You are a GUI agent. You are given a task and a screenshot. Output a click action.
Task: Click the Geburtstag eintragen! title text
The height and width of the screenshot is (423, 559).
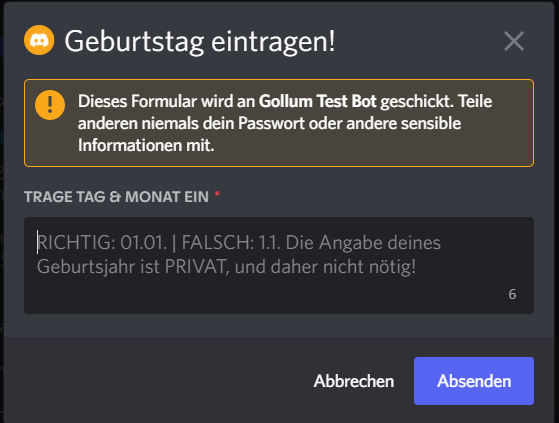click(x=200, y=42)
